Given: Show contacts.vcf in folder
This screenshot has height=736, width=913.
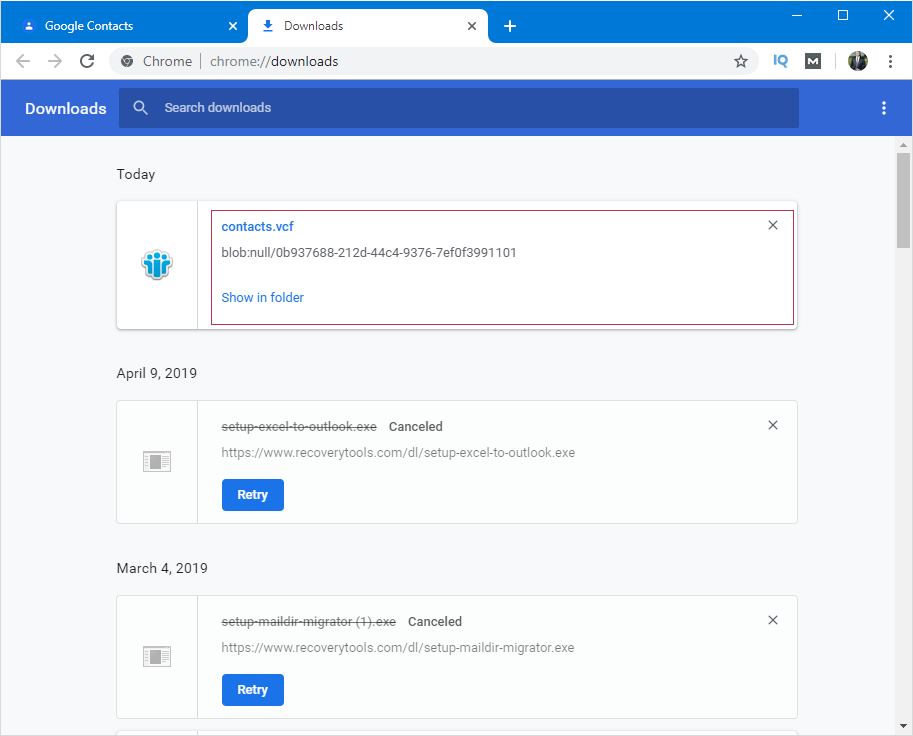Looking at the screenshot, I should coord(263,298).
